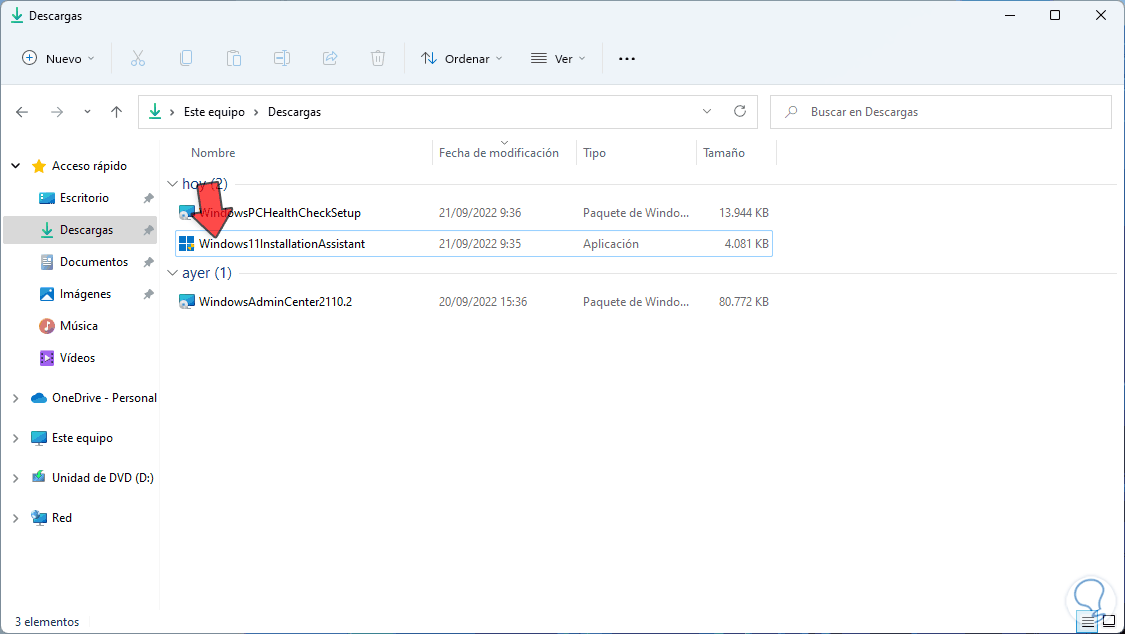Click the Windows11InstallationAssistant file icon
Viewport: 1125px width, 634px height.
click(187, 244)
